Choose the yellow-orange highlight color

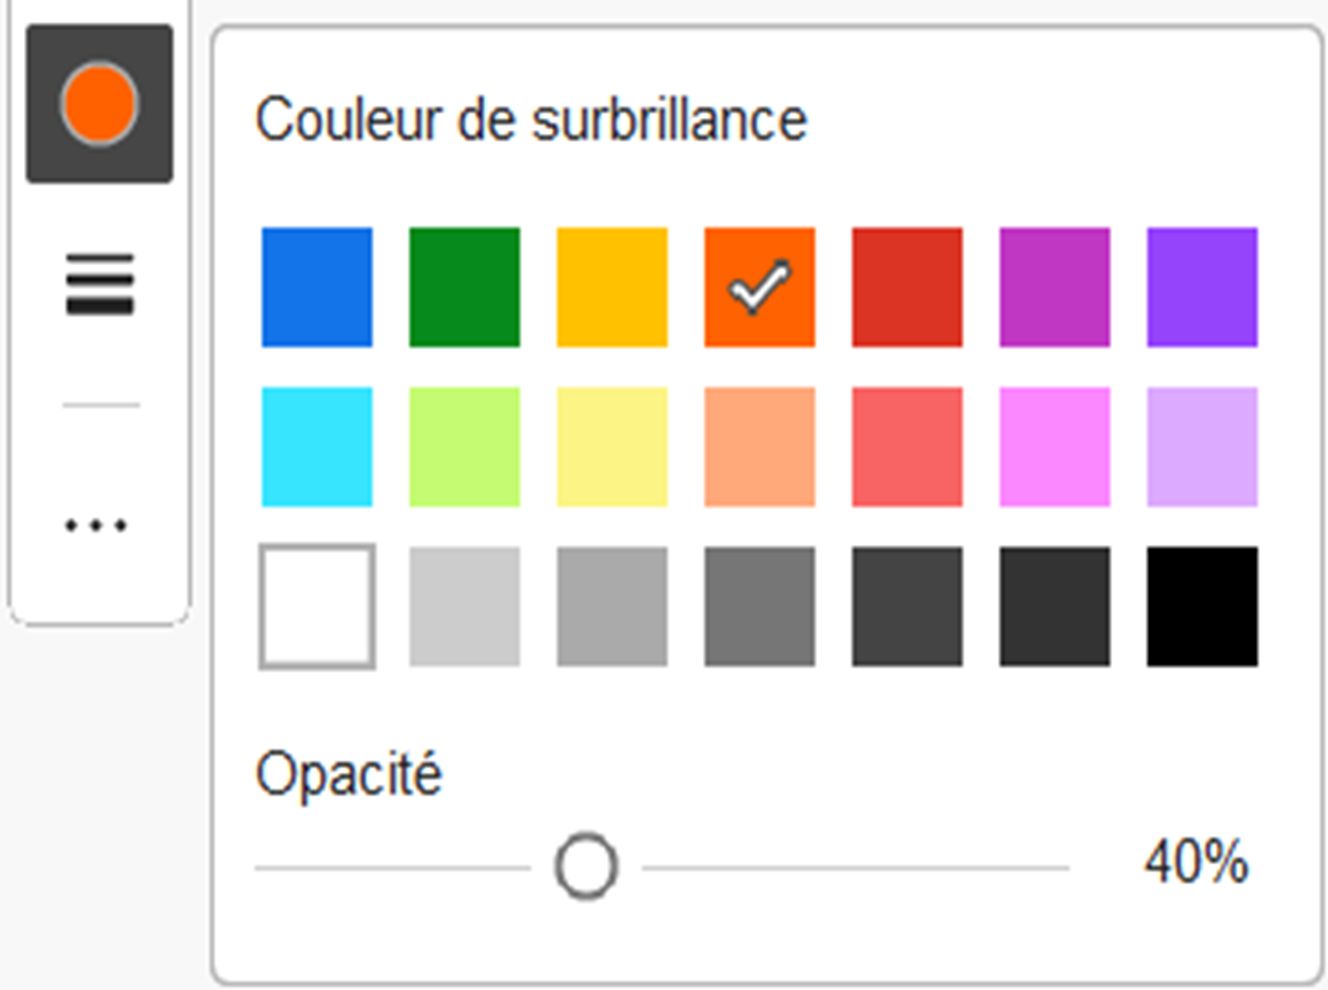pyautogui.click(x=611, y=285)
